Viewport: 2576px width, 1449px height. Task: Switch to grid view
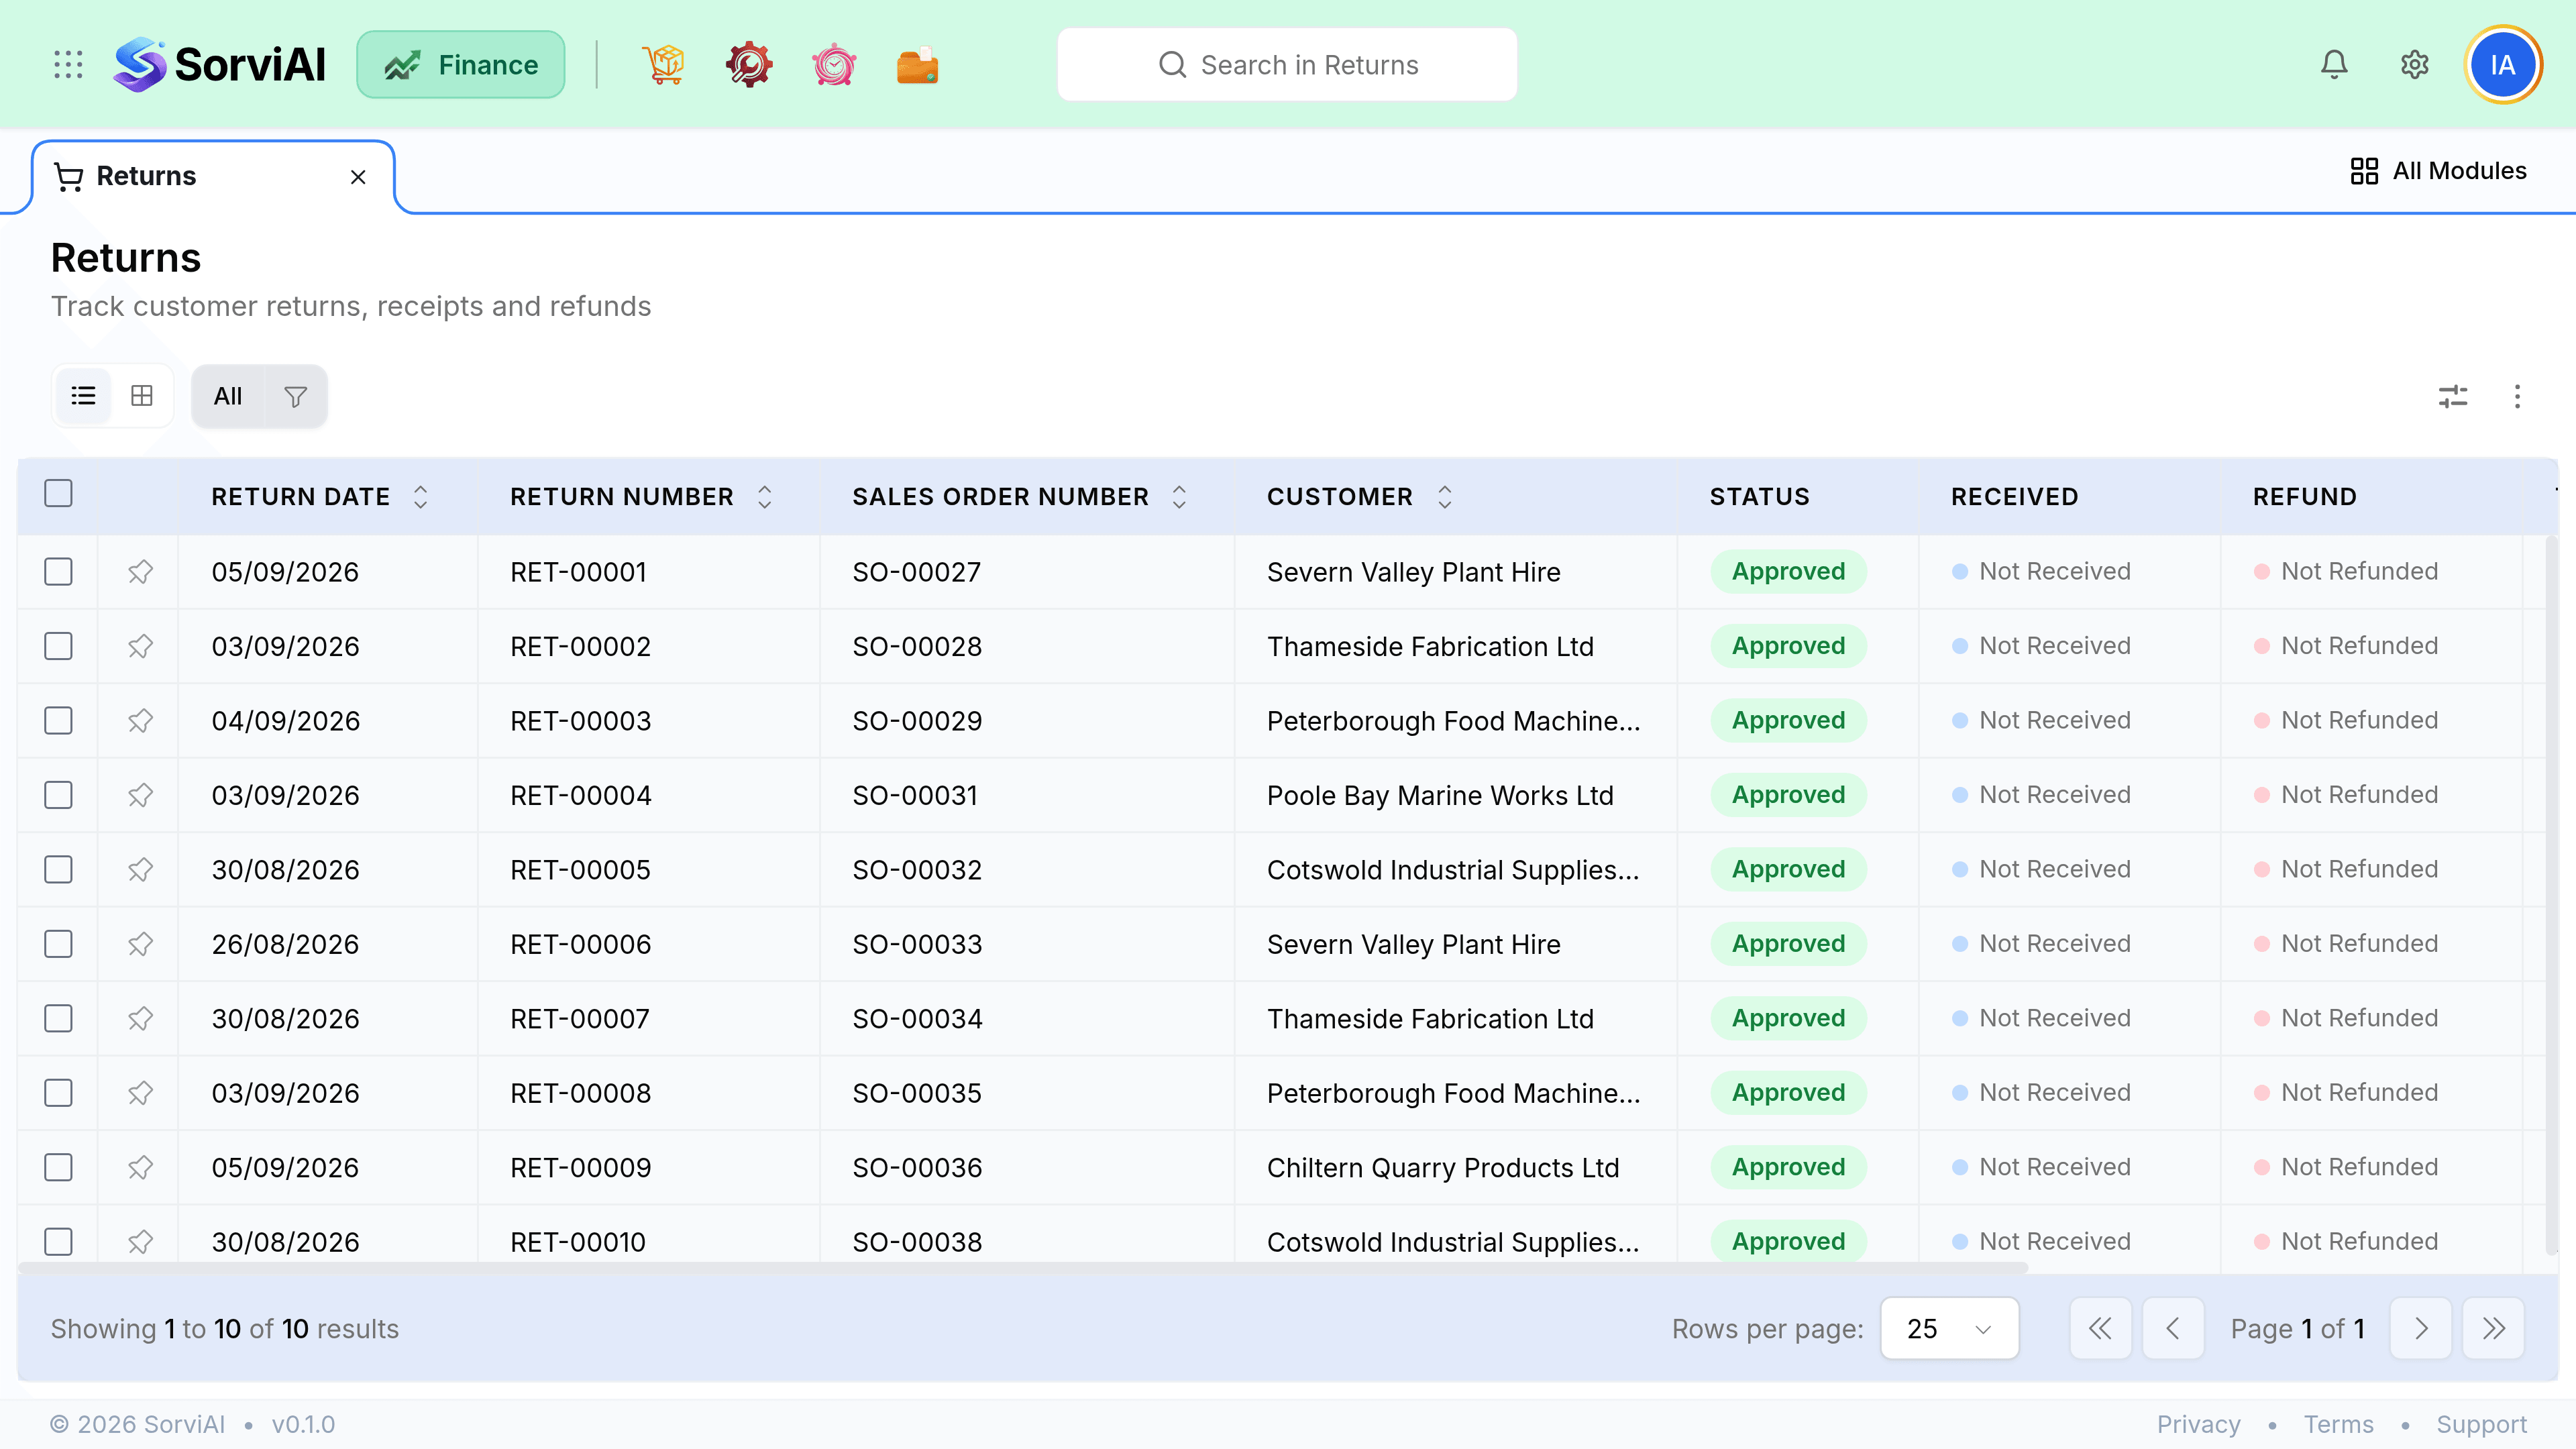click(x=142, y=396)
